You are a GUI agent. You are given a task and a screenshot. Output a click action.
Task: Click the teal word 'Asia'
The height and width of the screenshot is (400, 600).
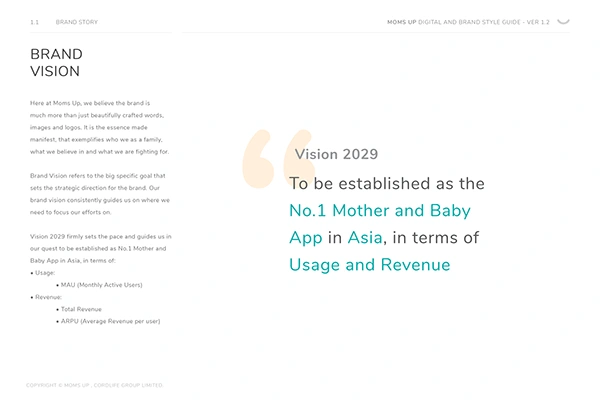(365, 238)
